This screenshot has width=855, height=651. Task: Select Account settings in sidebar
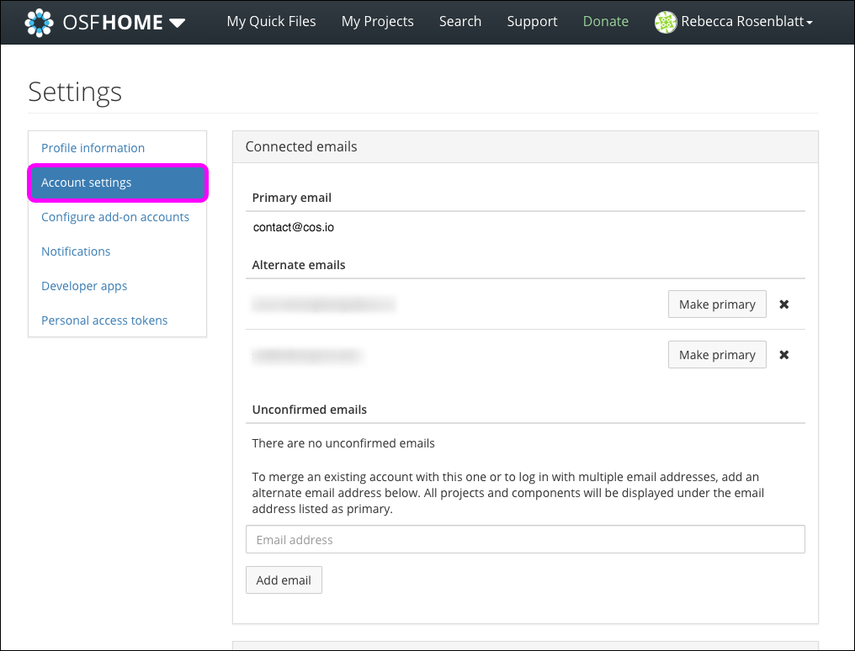(x=117, y=183)
